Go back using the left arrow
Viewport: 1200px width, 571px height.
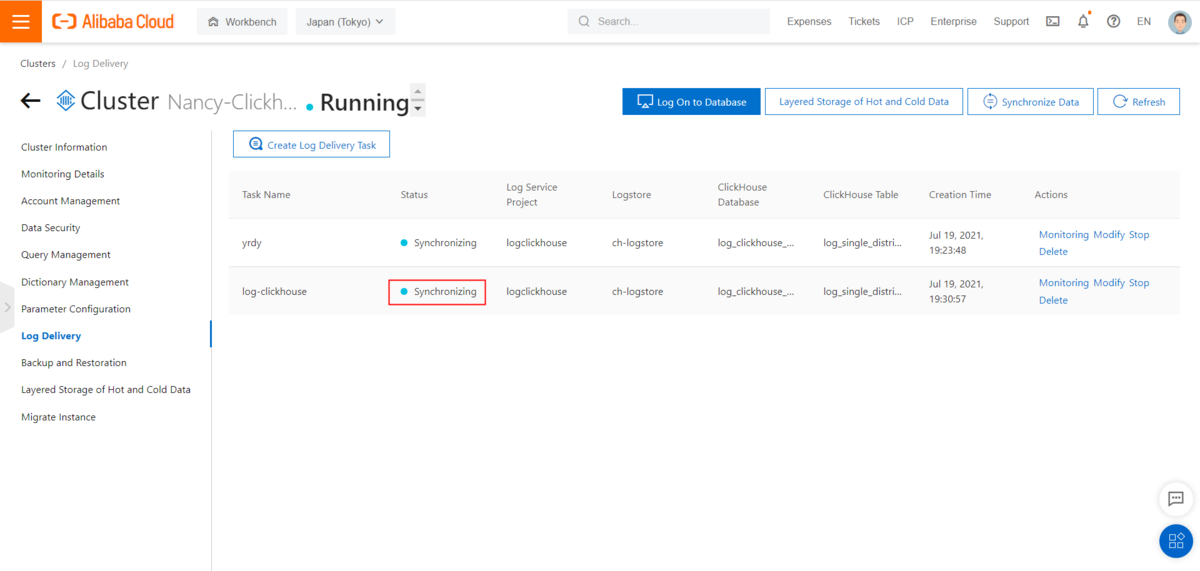(31, 101)
